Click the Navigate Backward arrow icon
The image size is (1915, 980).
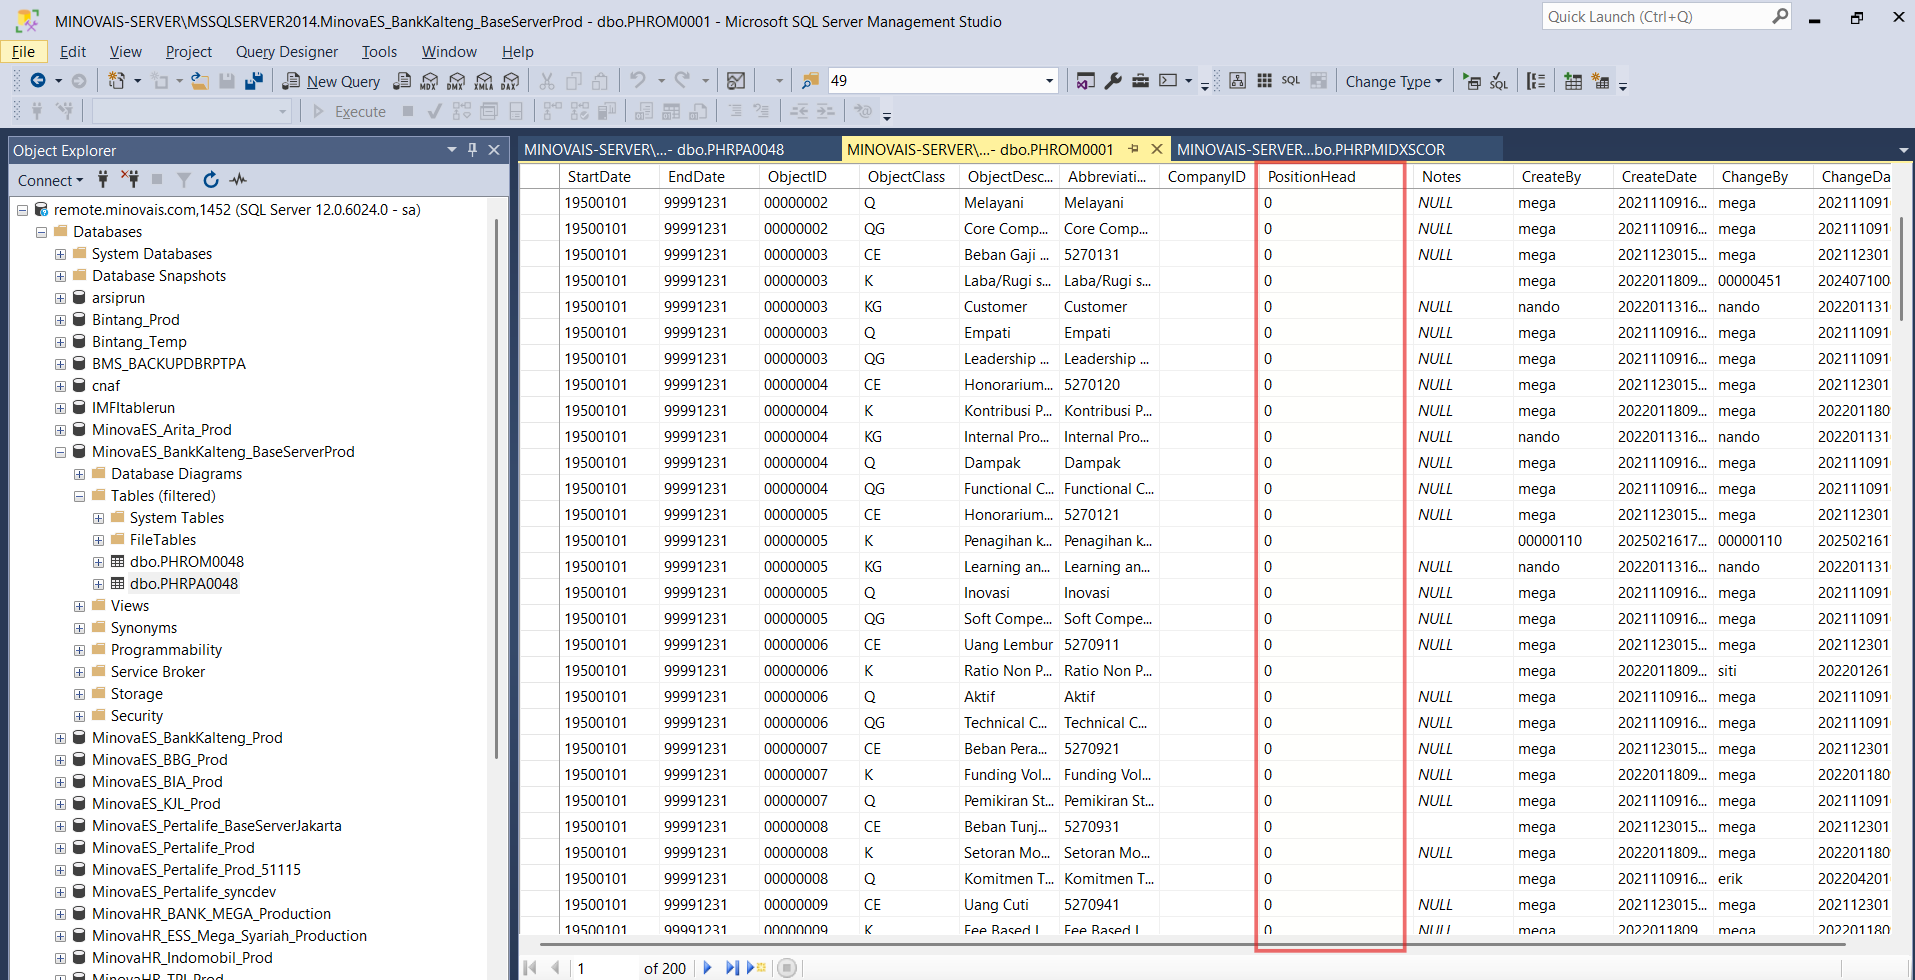[x=38, y=81]
